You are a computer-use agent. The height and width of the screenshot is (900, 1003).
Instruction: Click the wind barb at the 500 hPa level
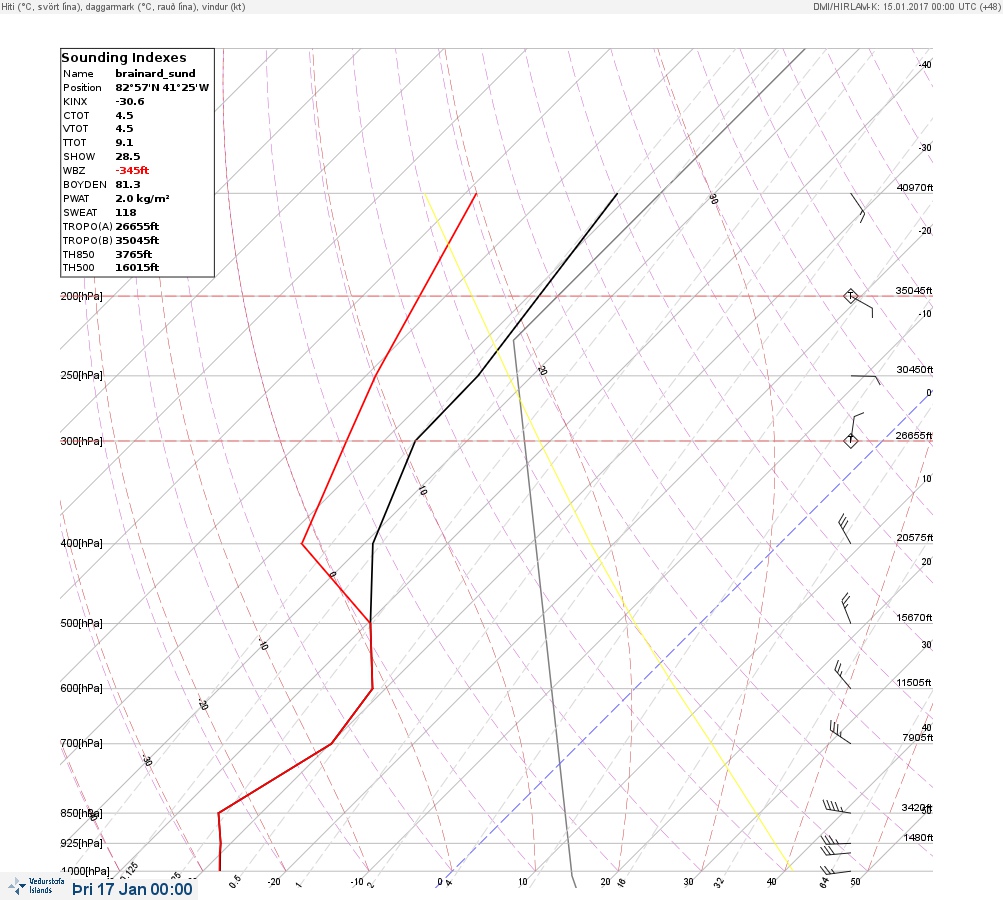coord(846,608)
